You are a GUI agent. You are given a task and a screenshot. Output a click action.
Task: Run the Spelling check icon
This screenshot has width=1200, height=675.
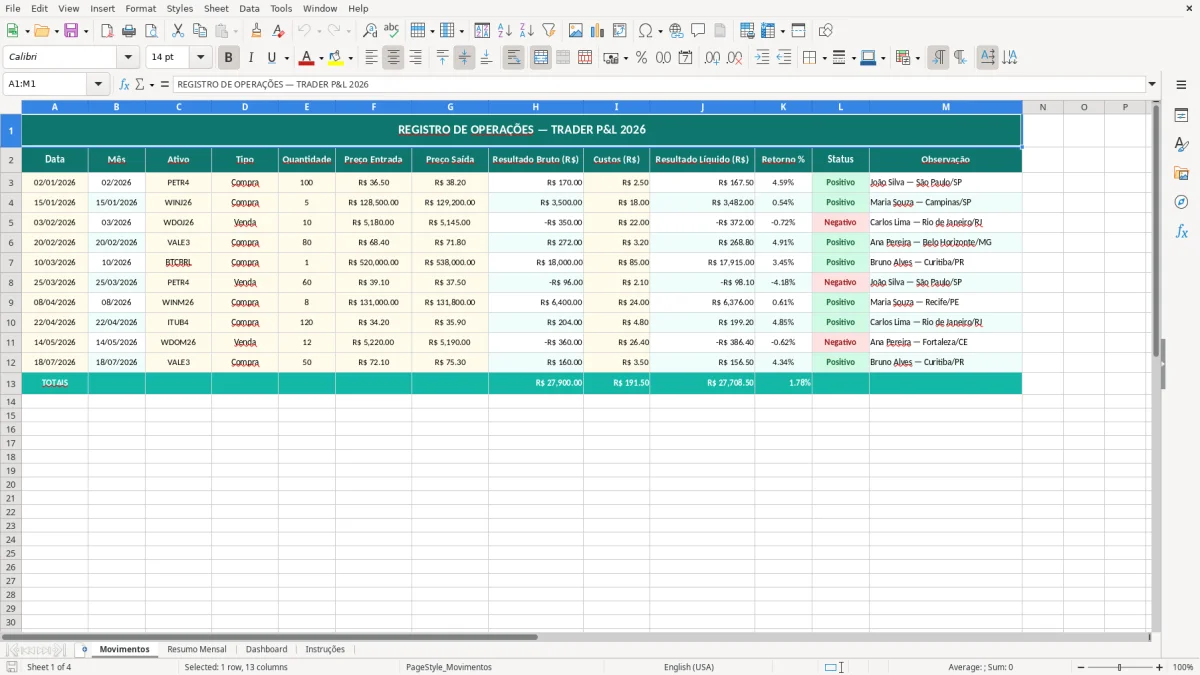392,31
